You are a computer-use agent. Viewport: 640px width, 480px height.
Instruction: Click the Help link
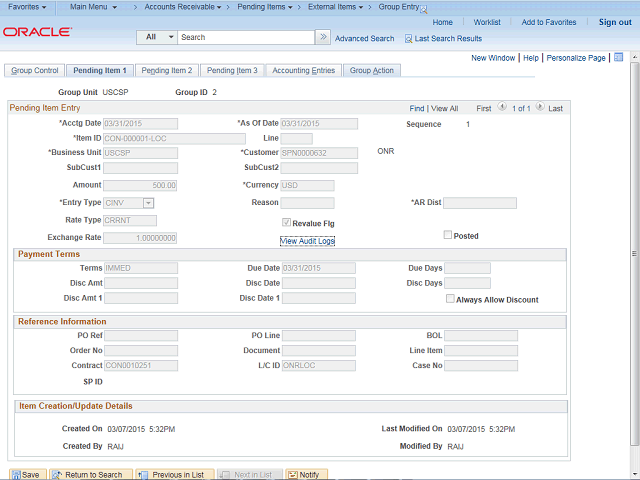pyautogui.click(x=531, y=58)
